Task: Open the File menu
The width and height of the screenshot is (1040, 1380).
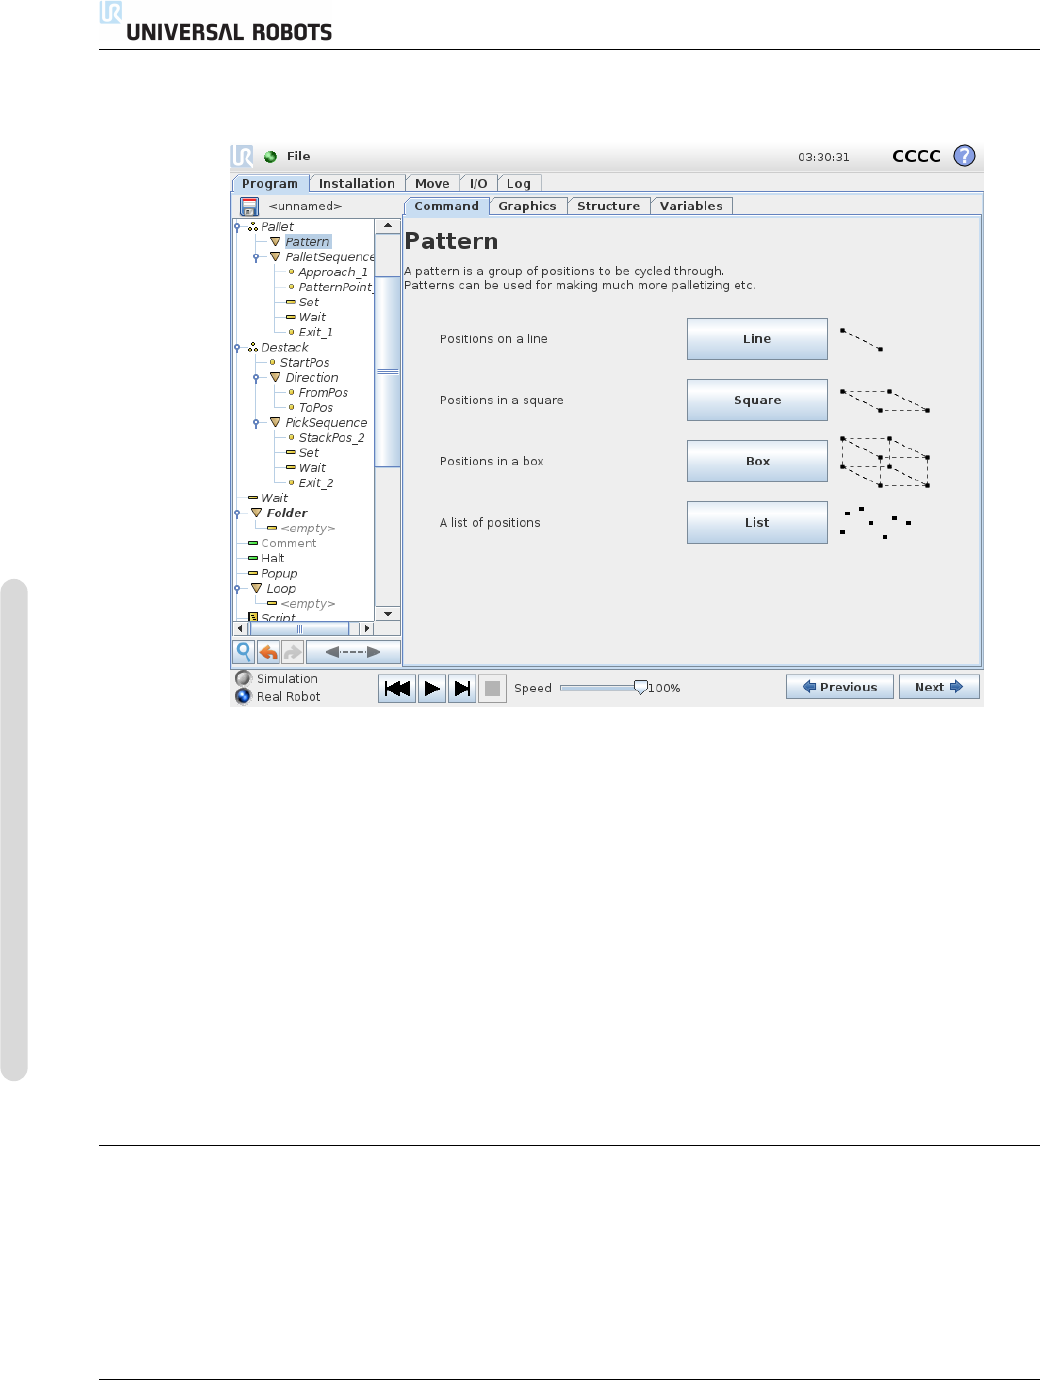Action: coord(298,156)
